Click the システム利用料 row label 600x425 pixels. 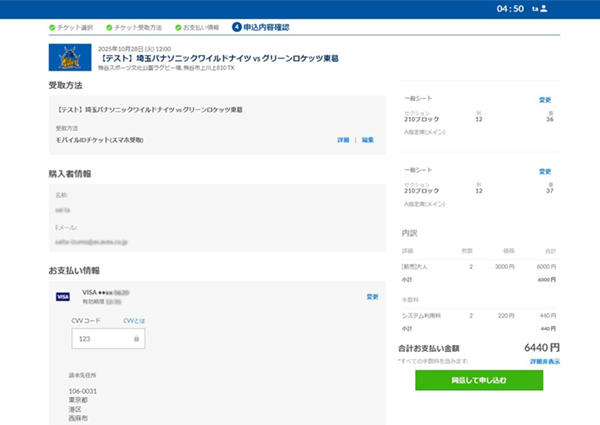(x=421, y=316)
